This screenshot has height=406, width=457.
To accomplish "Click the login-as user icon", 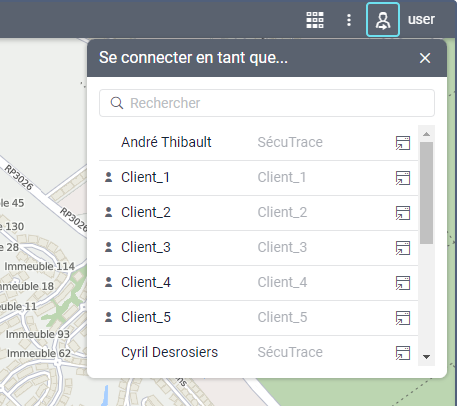I will pyautogui.click(x=383, y=20).
